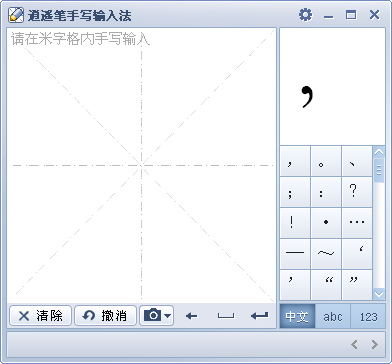The image size is (392, 364).
Task: Go to previous candidate page arrow
Action: coord(354,344)
